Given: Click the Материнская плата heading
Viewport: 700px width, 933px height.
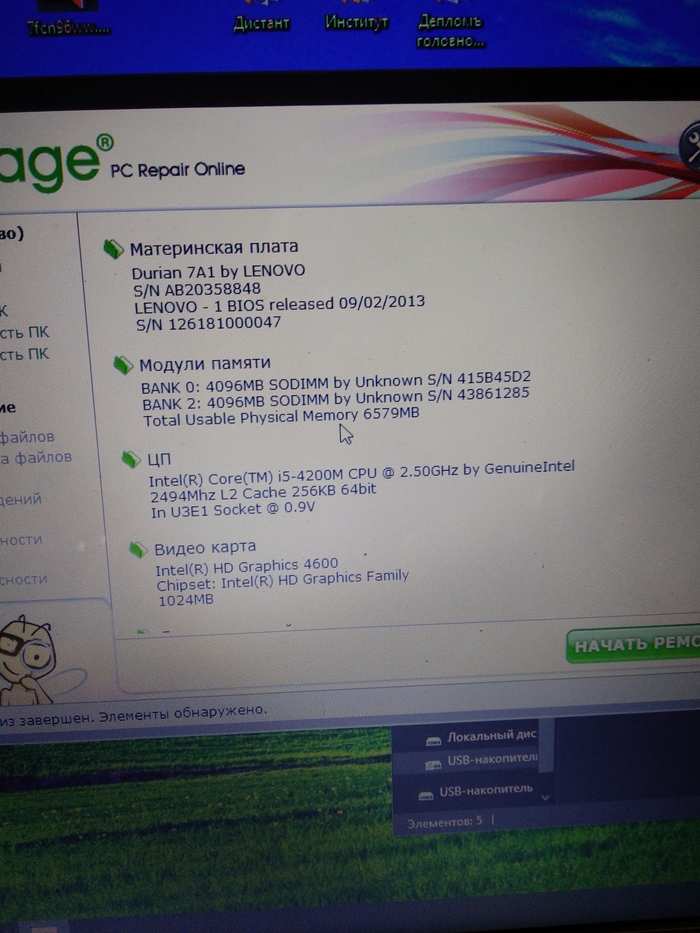Looking at the screenshot, I should click(214, 248).
